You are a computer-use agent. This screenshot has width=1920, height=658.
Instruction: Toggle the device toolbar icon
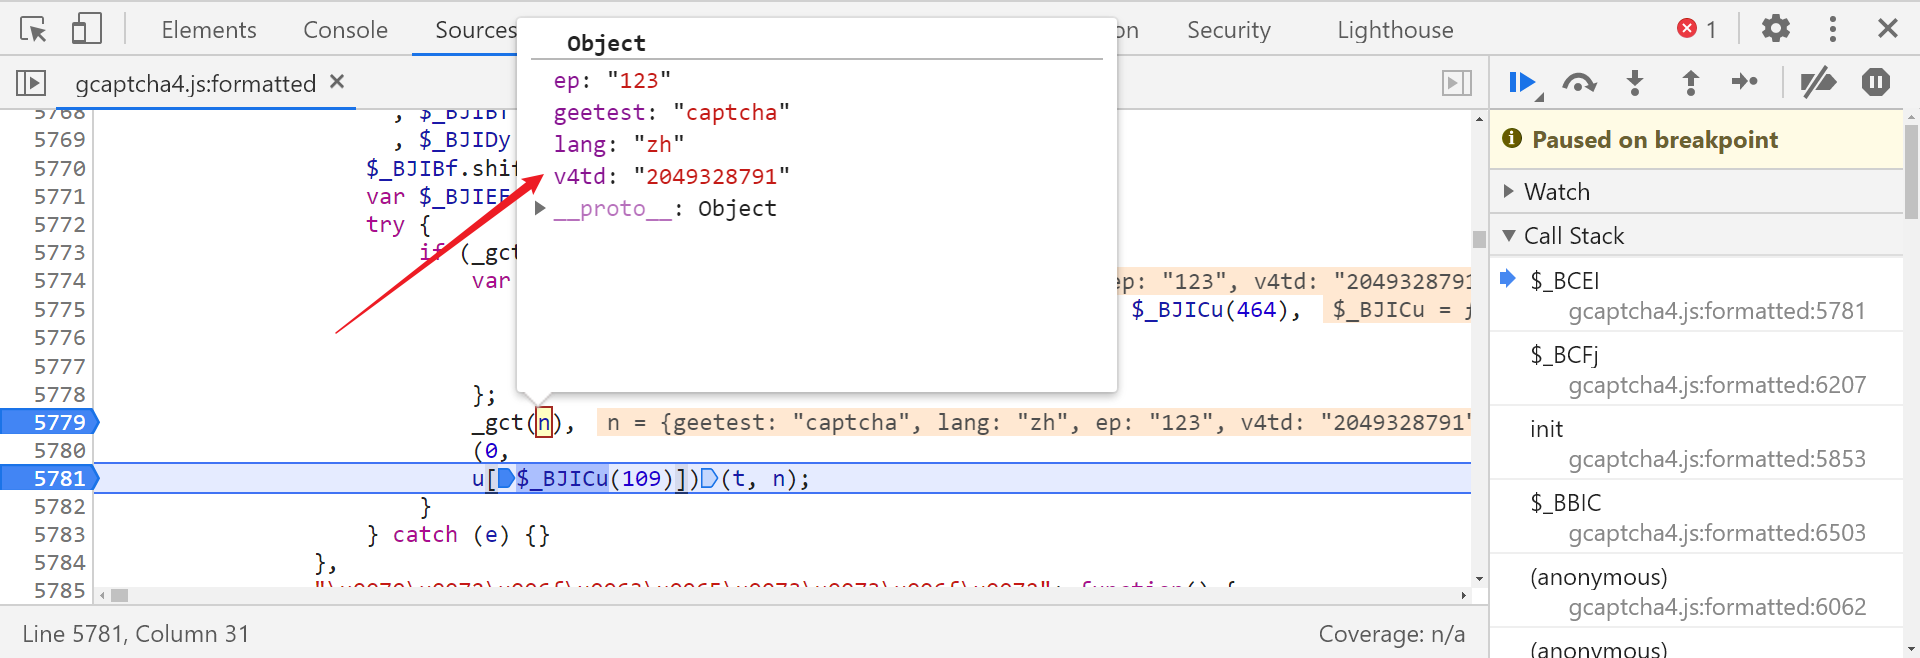[x=87, y=29]
